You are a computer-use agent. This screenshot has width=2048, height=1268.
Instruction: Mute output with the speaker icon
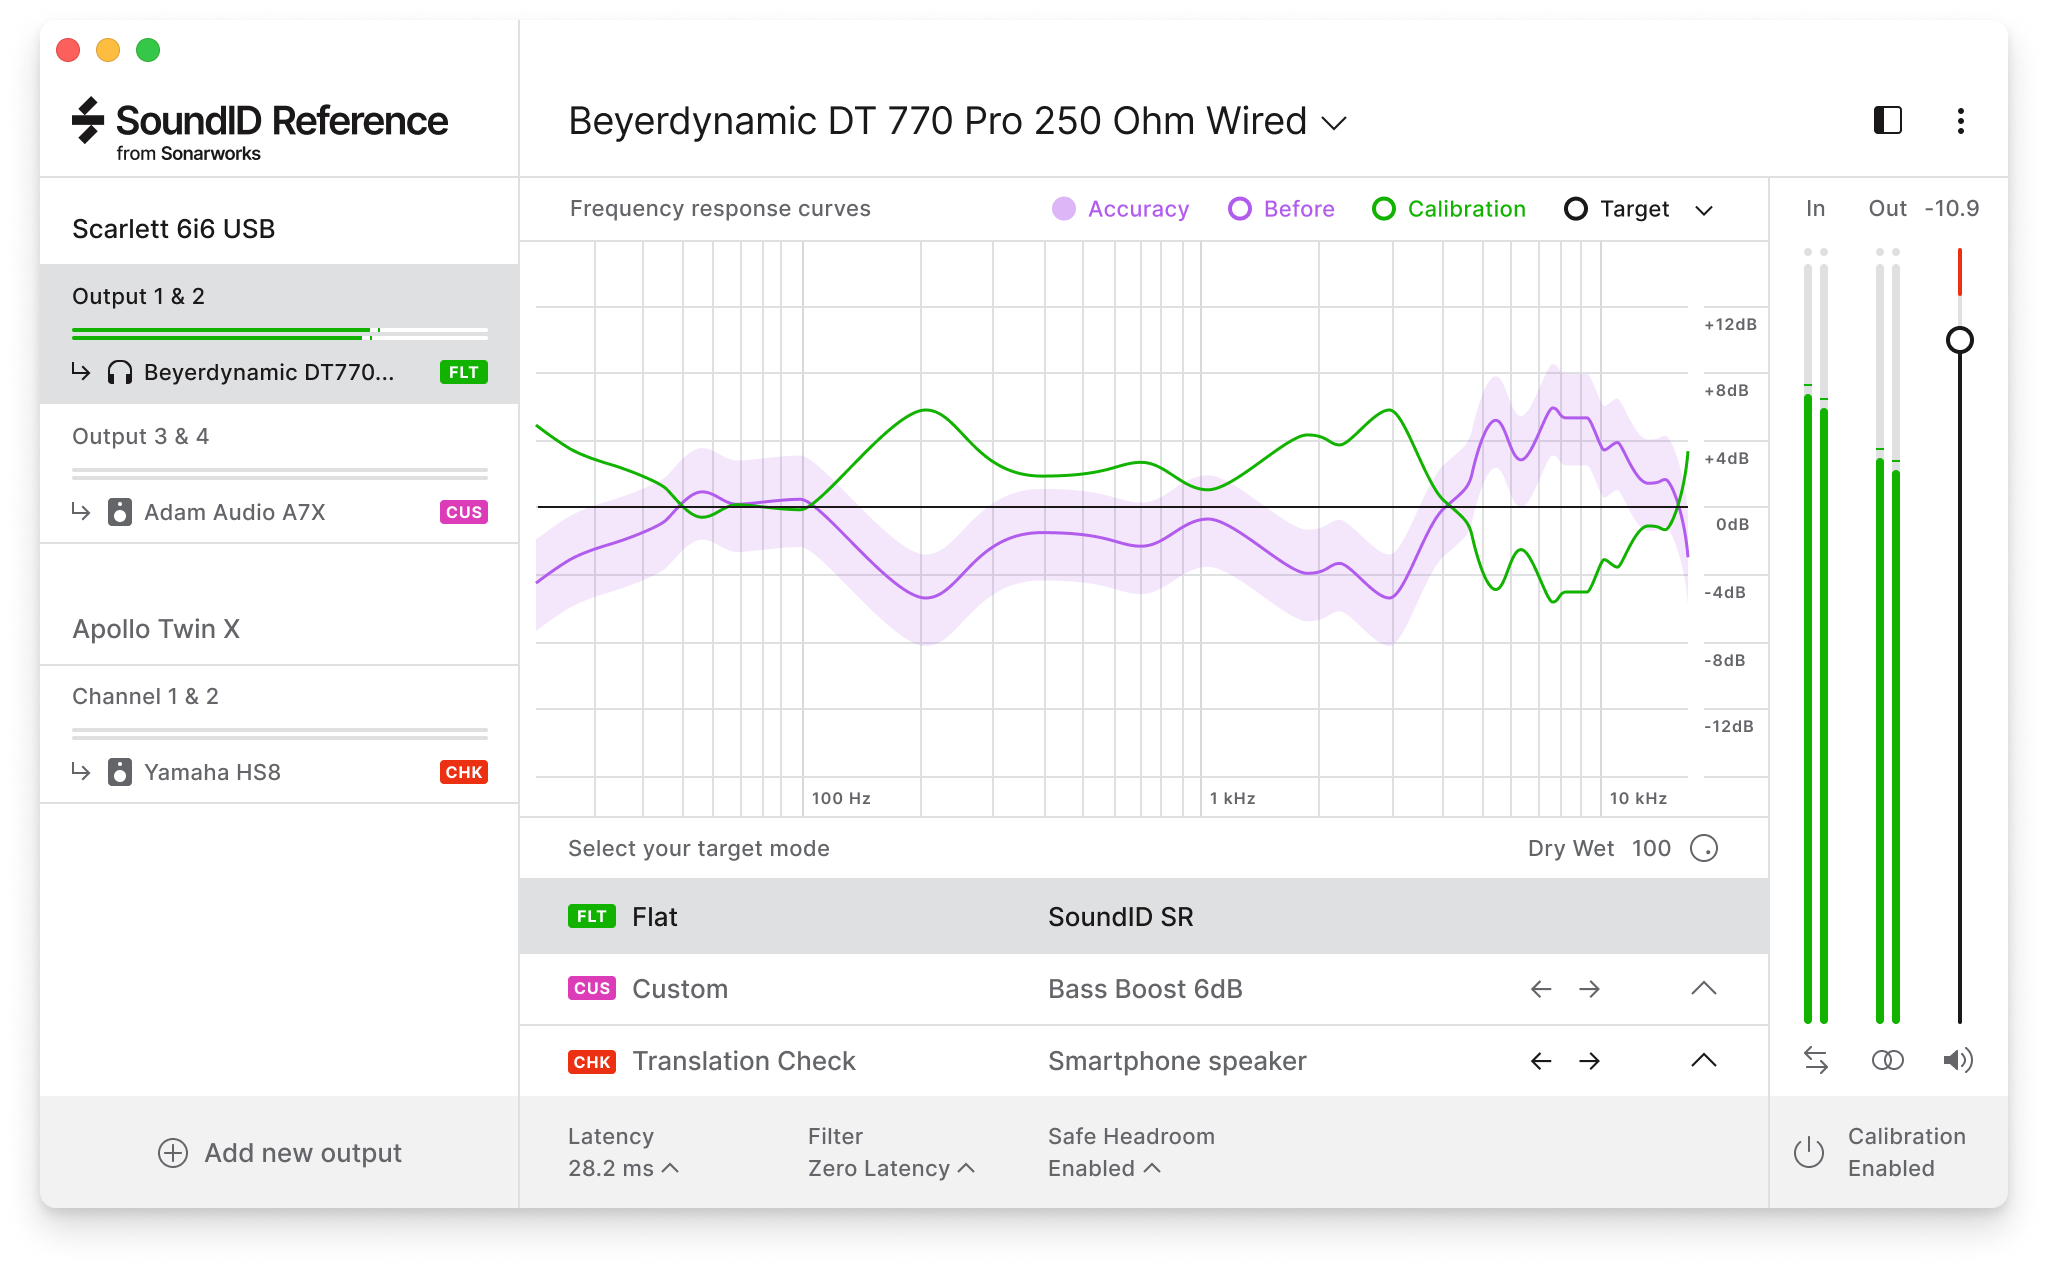point(1958,1060)
